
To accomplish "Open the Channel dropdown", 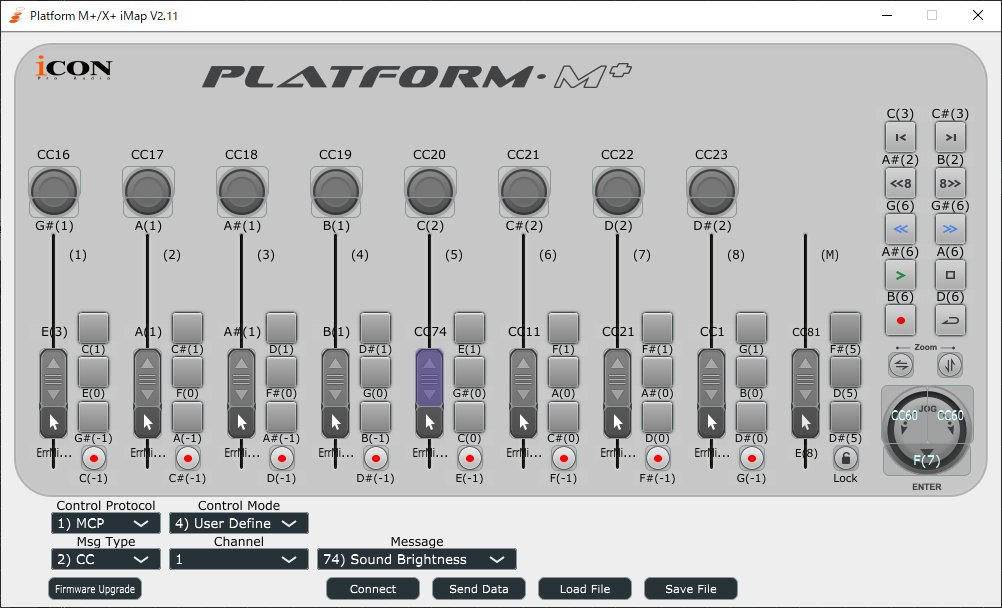I will [238, 559].
